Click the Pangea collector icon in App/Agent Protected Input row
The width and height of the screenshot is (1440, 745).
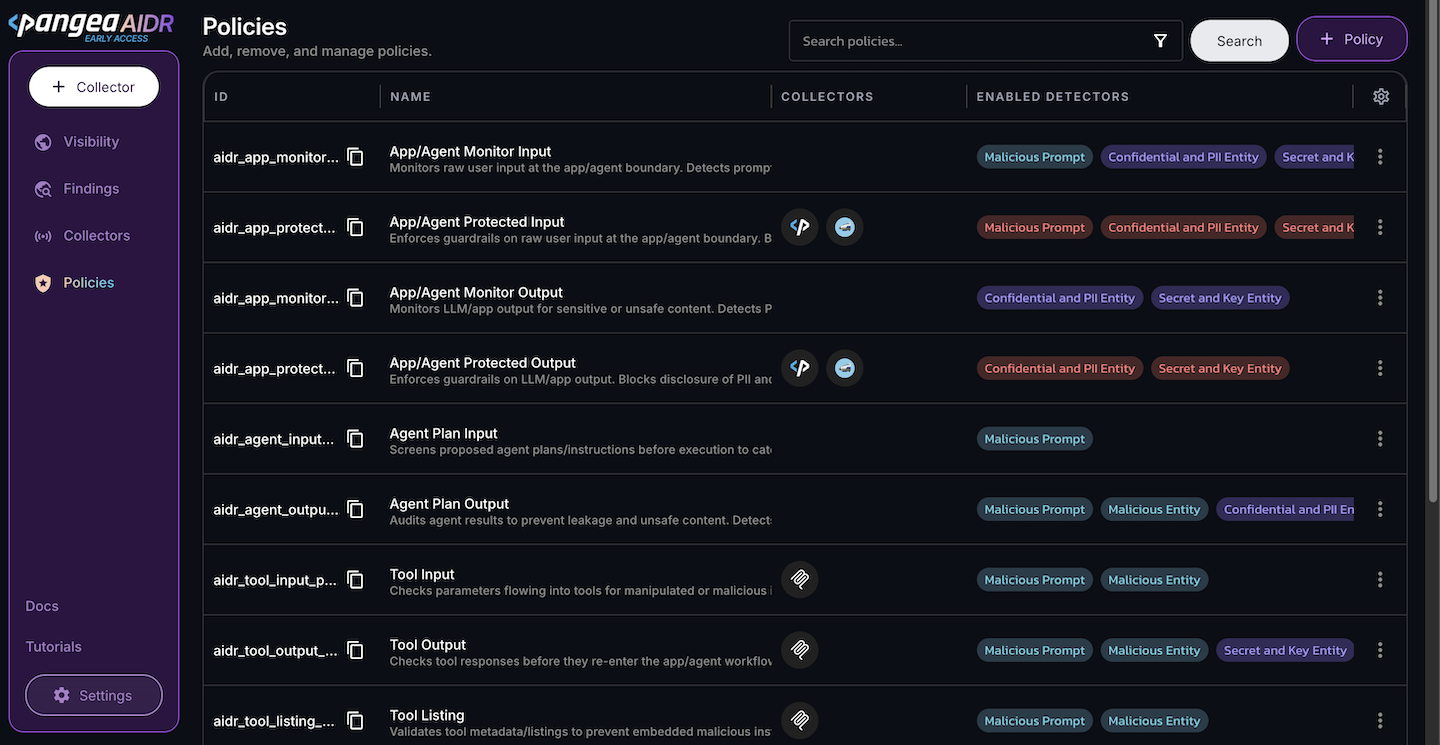[800, 227]
